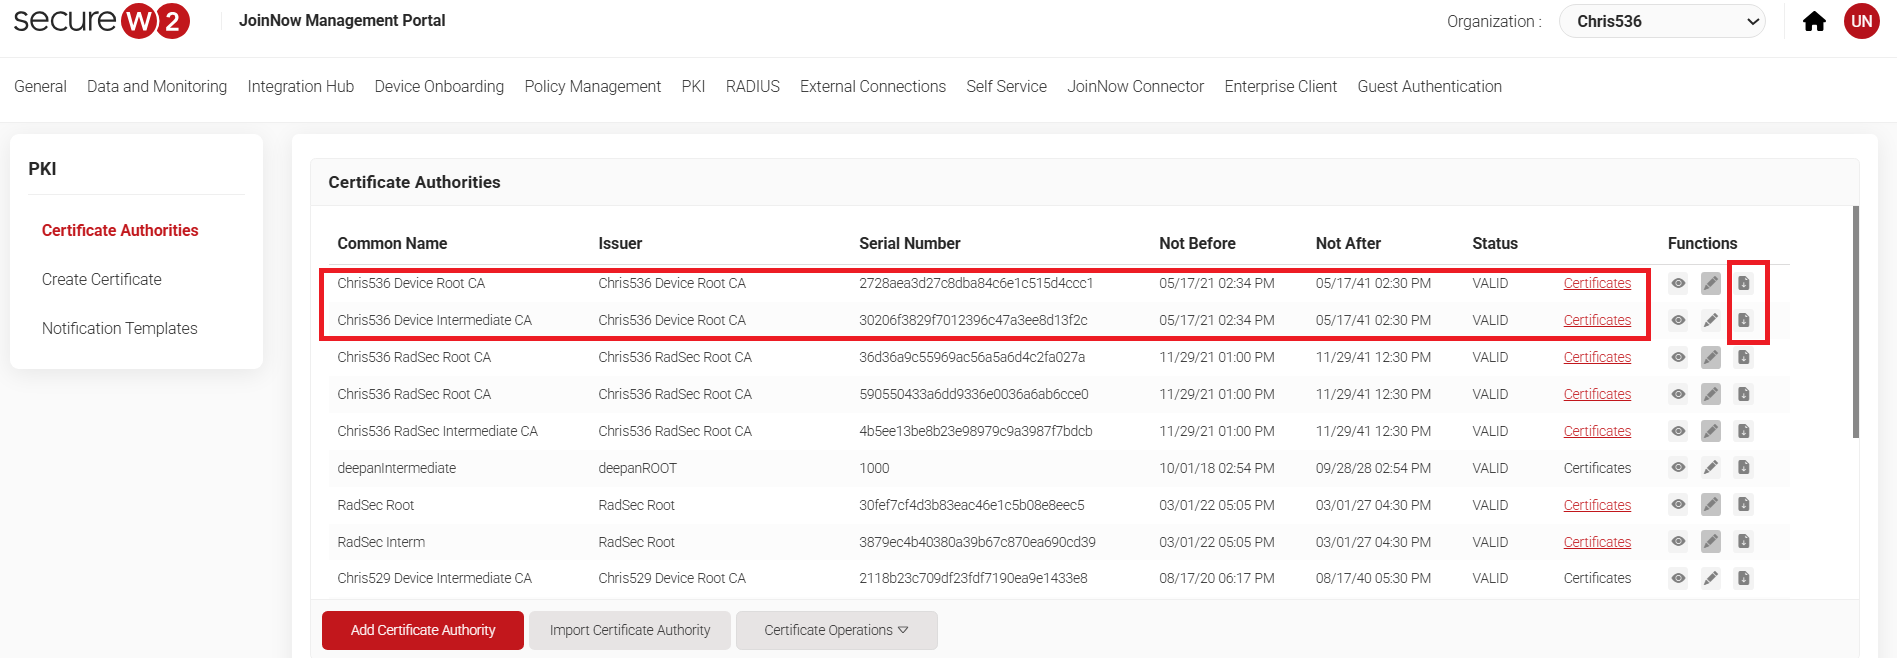Select Create Certificate in PKI sidebar
Screen dimensions: 1897x658
tap(102, 279)
